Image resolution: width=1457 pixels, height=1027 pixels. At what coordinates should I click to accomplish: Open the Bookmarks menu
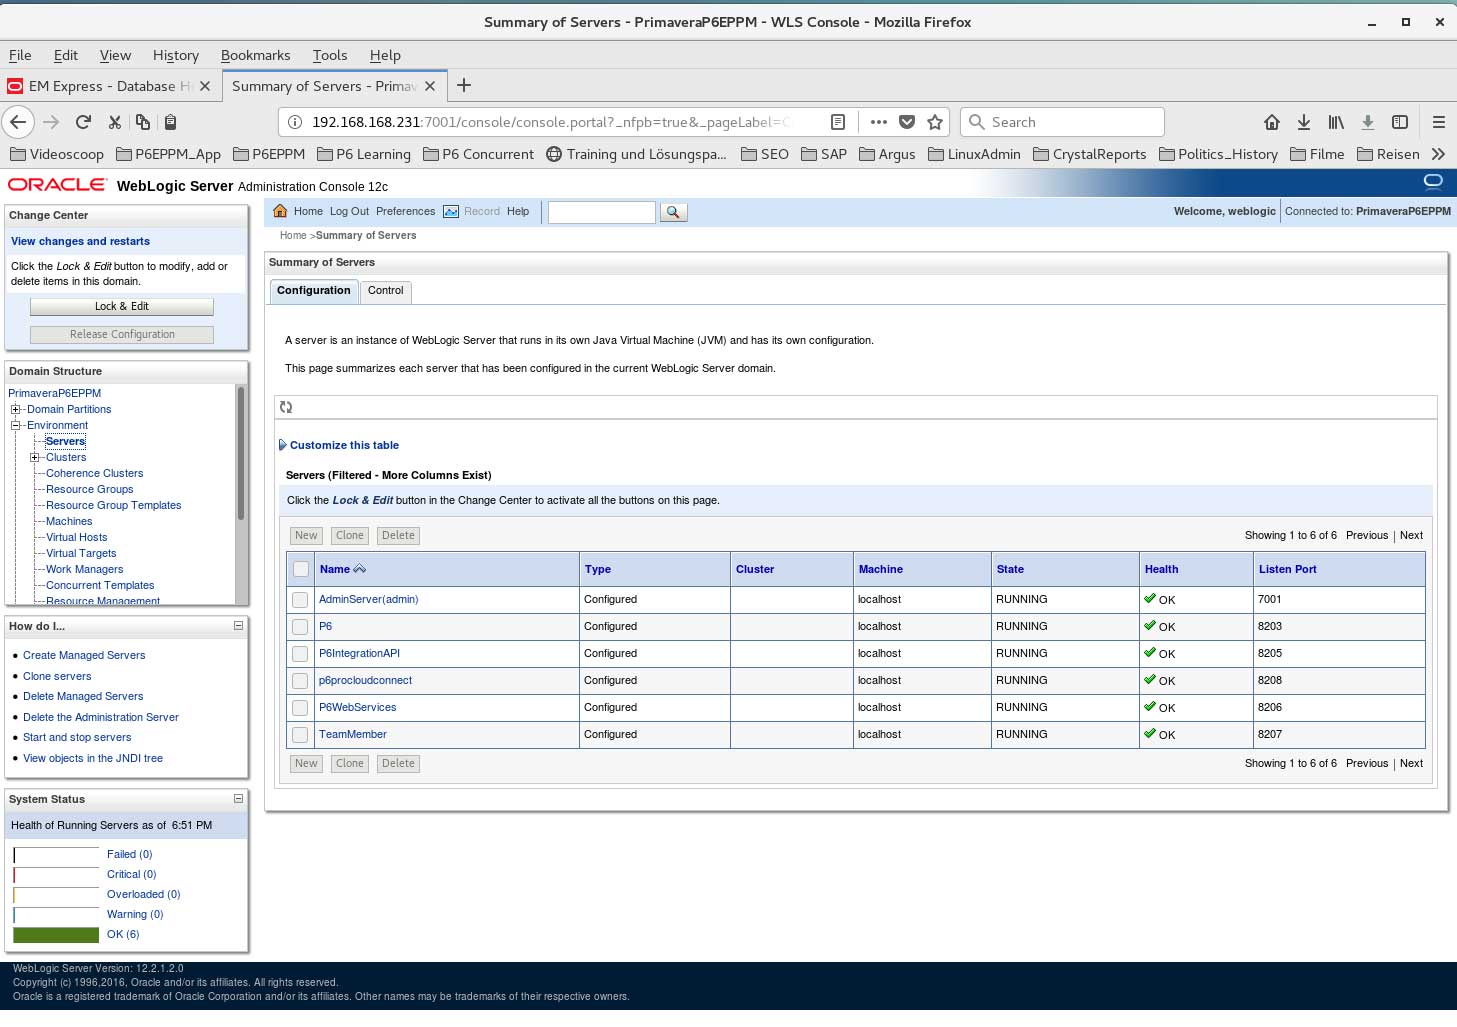(x=255, y=55)
